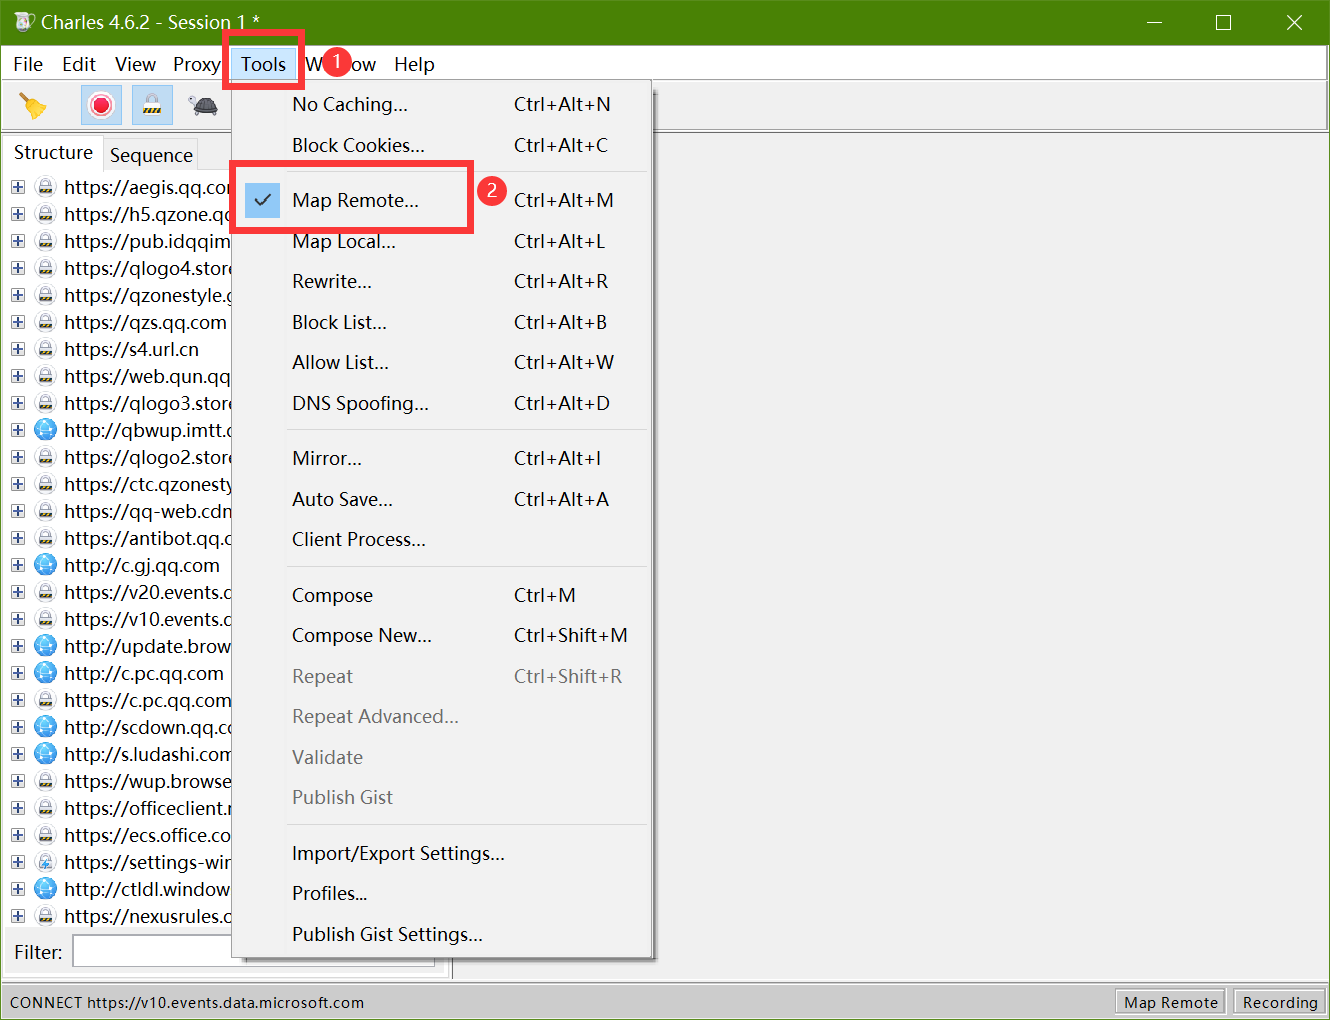Click the globe icon beside http://c.gj.qq.com
This screenshot has width=1330, height=1020.
[x=46, y=564]
